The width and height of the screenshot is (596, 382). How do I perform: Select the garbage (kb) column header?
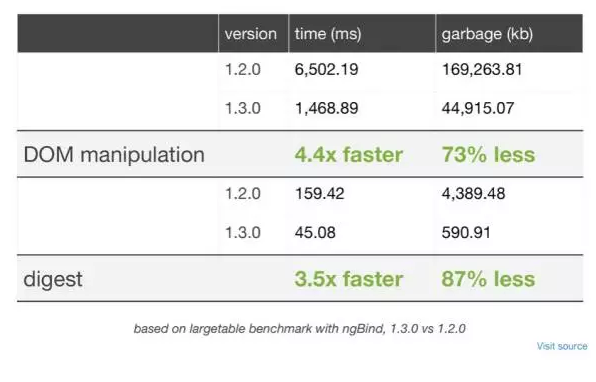coord(487,35)
